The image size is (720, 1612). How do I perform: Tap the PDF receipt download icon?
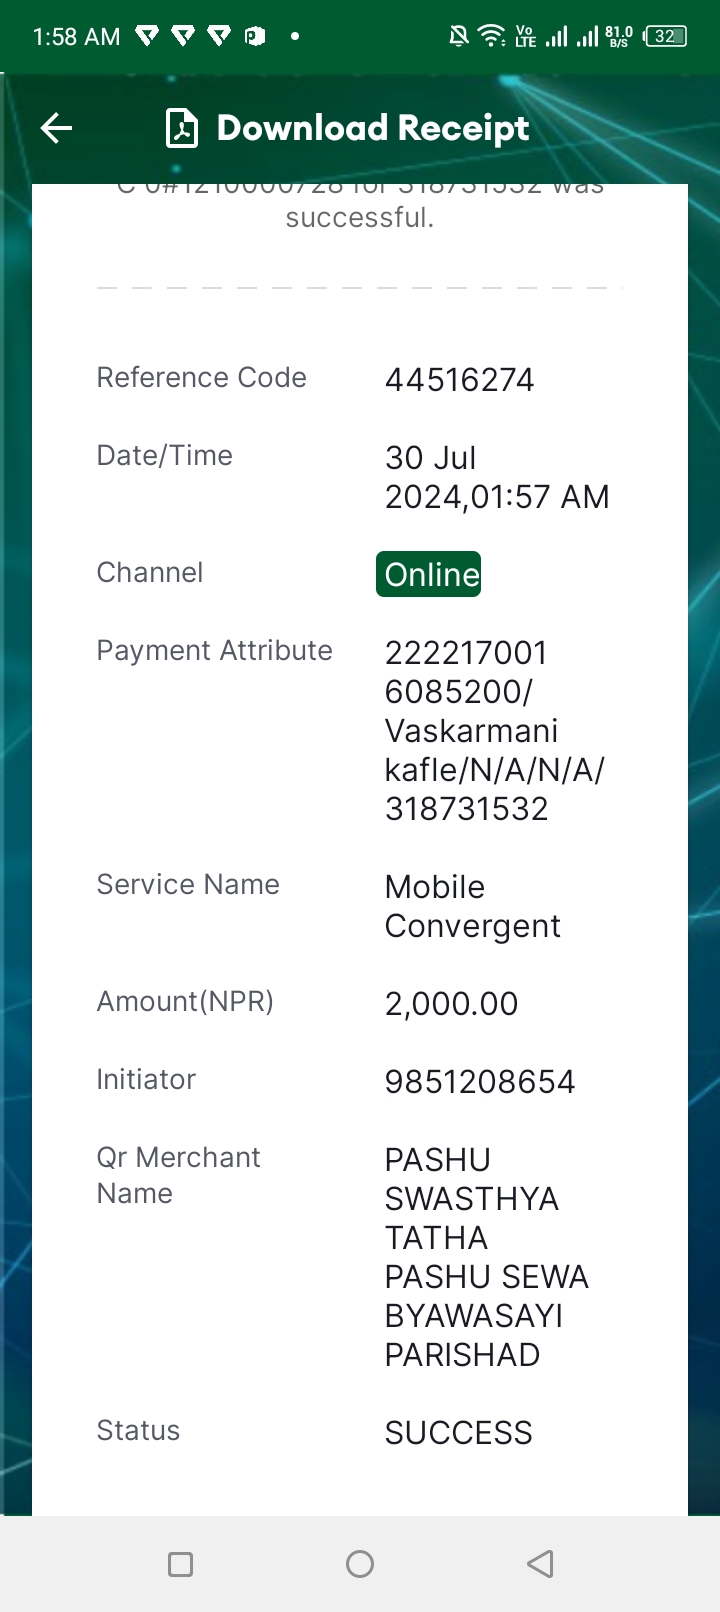(x=182, y=129)
